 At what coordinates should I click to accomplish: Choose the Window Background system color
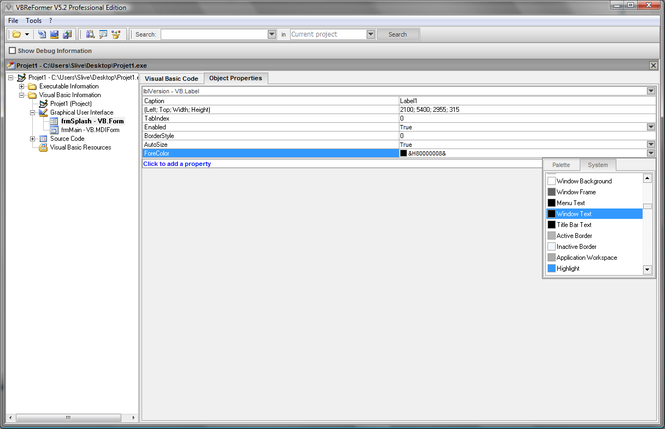[x=594, y=181]
